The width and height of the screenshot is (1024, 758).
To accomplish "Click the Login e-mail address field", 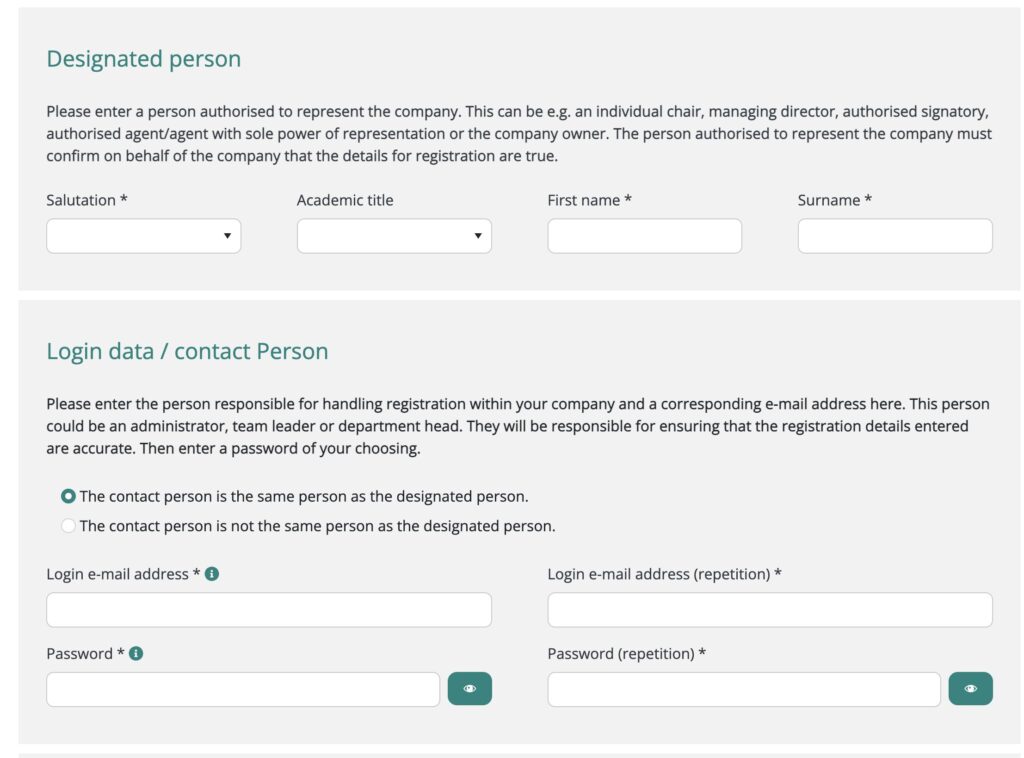I will pos(269,610).
